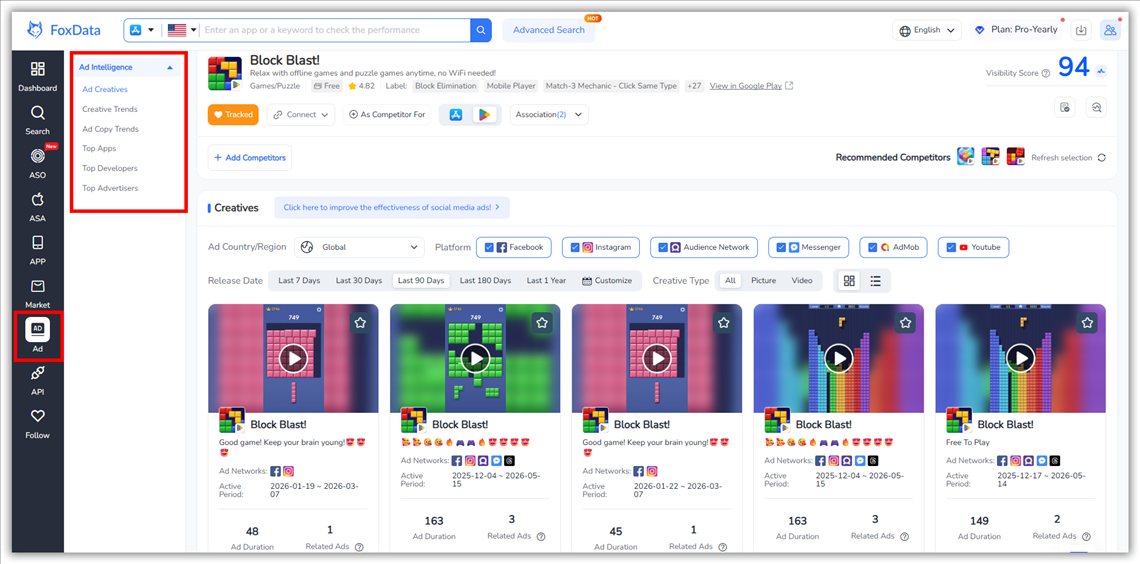Open the APP sidebar section
The width and height of the screenshot is (1140, 564).
pos(38,250)
